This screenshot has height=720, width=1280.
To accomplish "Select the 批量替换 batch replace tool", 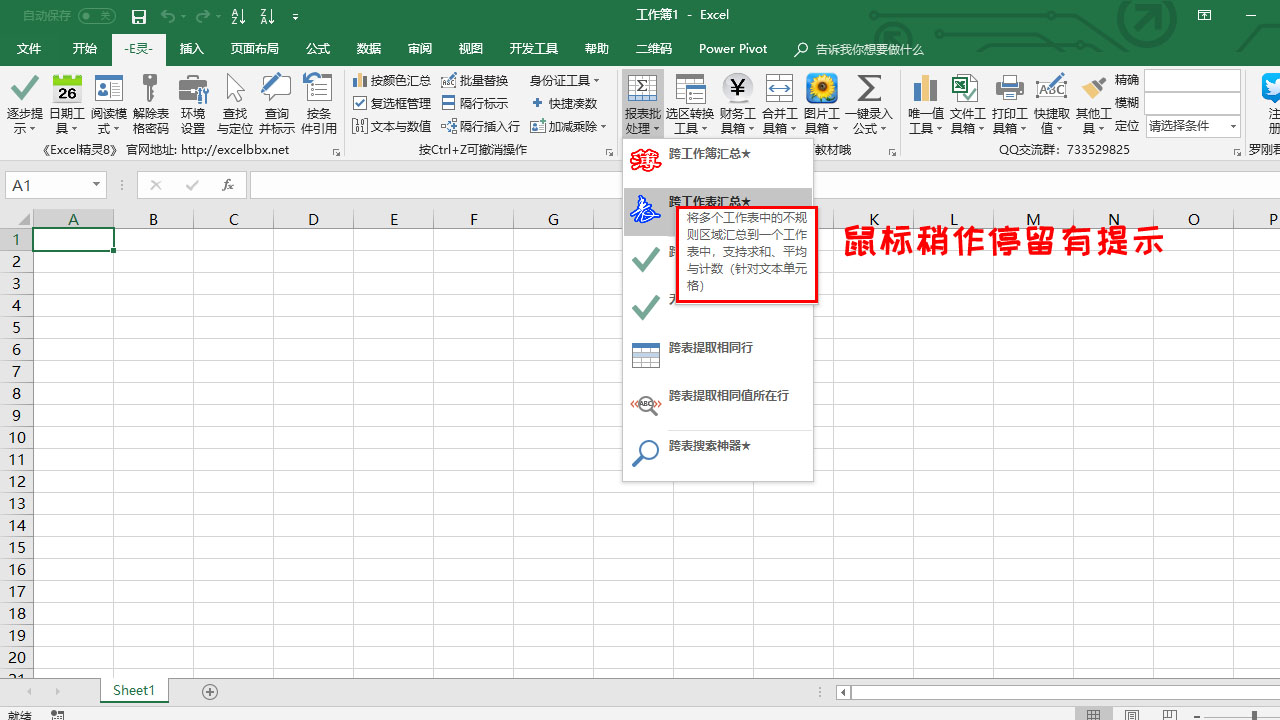I will [x=475, y=80].
